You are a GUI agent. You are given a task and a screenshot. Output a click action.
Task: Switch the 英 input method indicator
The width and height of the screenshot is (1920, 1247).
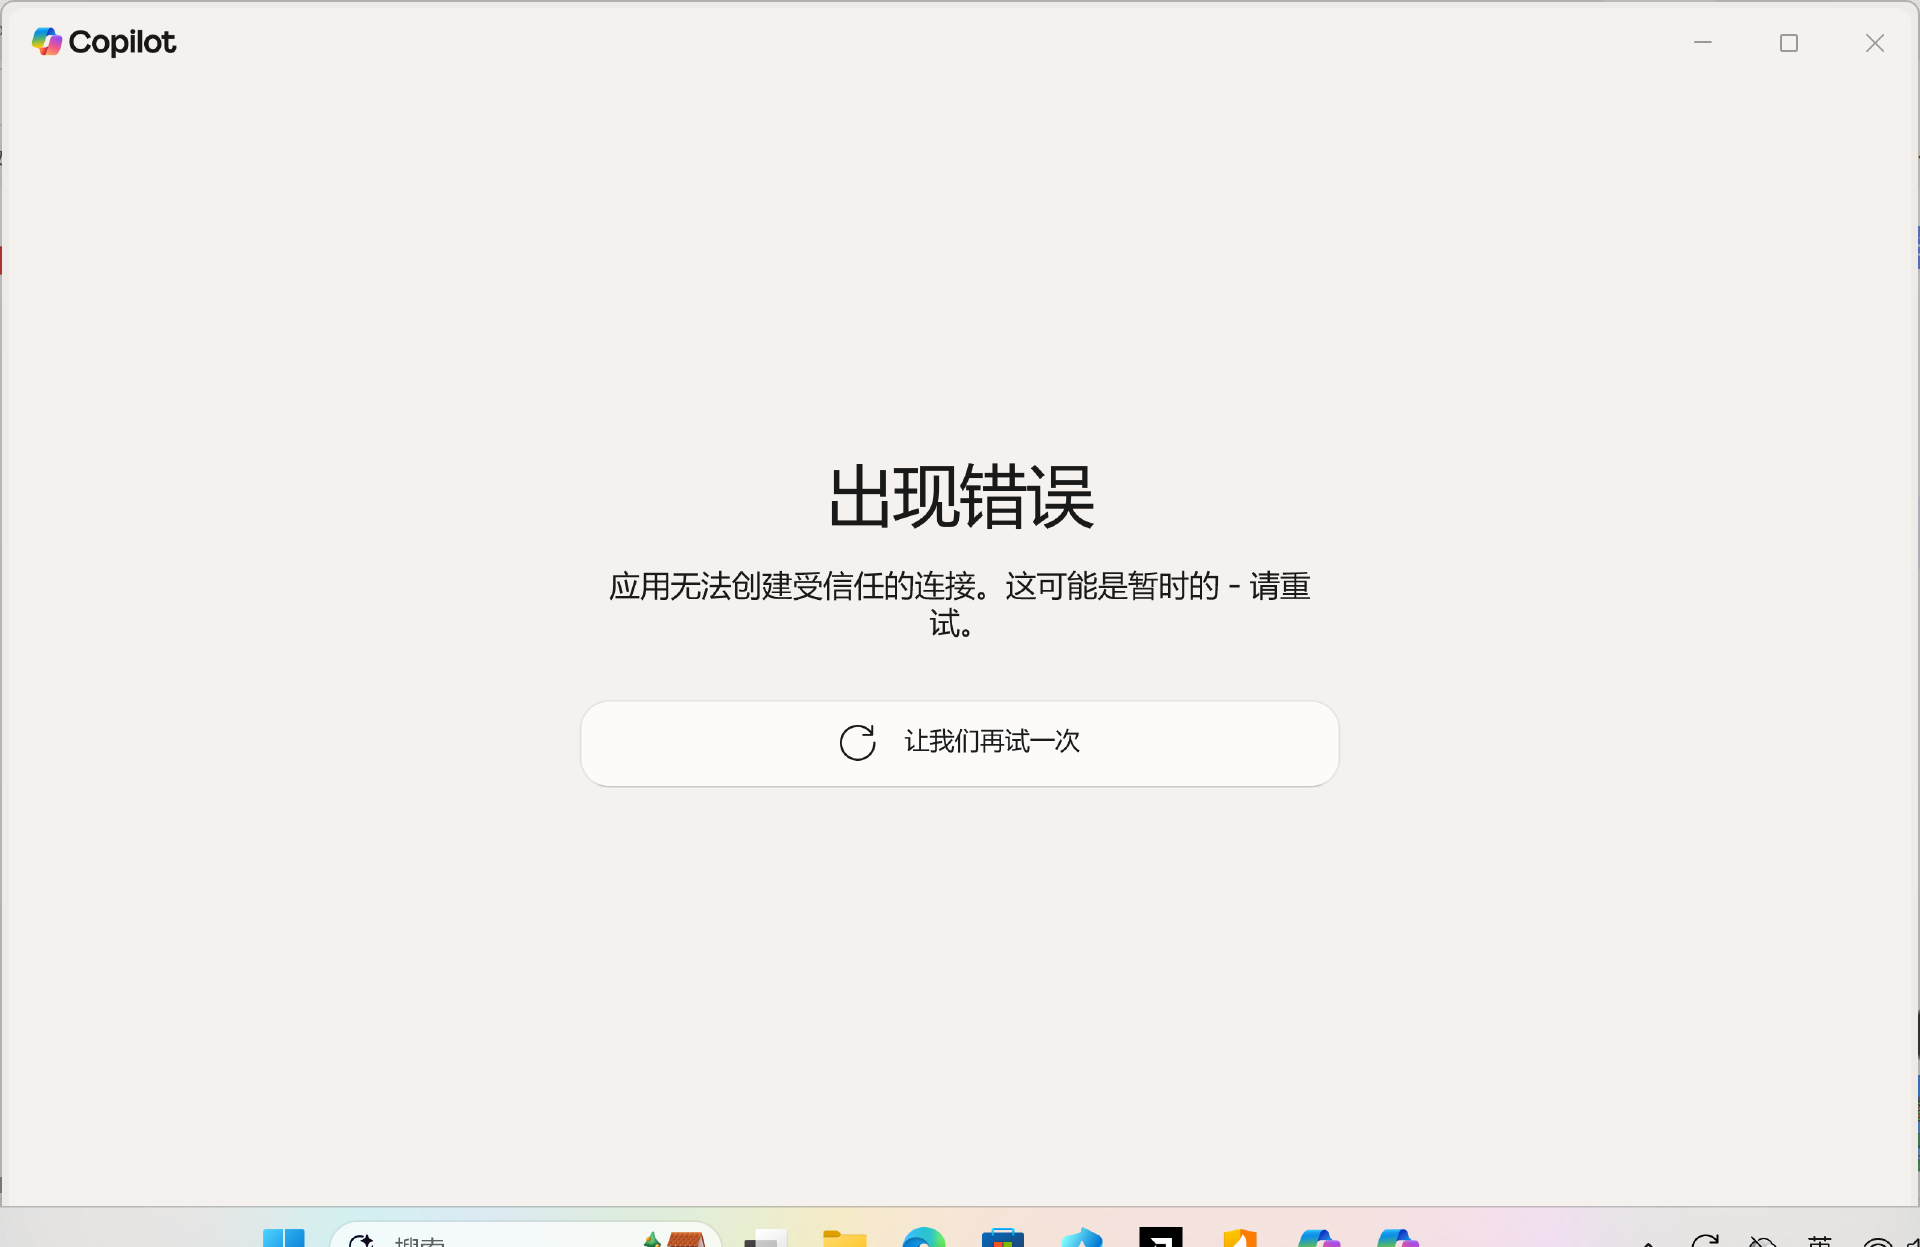tap(1820, 1241)
